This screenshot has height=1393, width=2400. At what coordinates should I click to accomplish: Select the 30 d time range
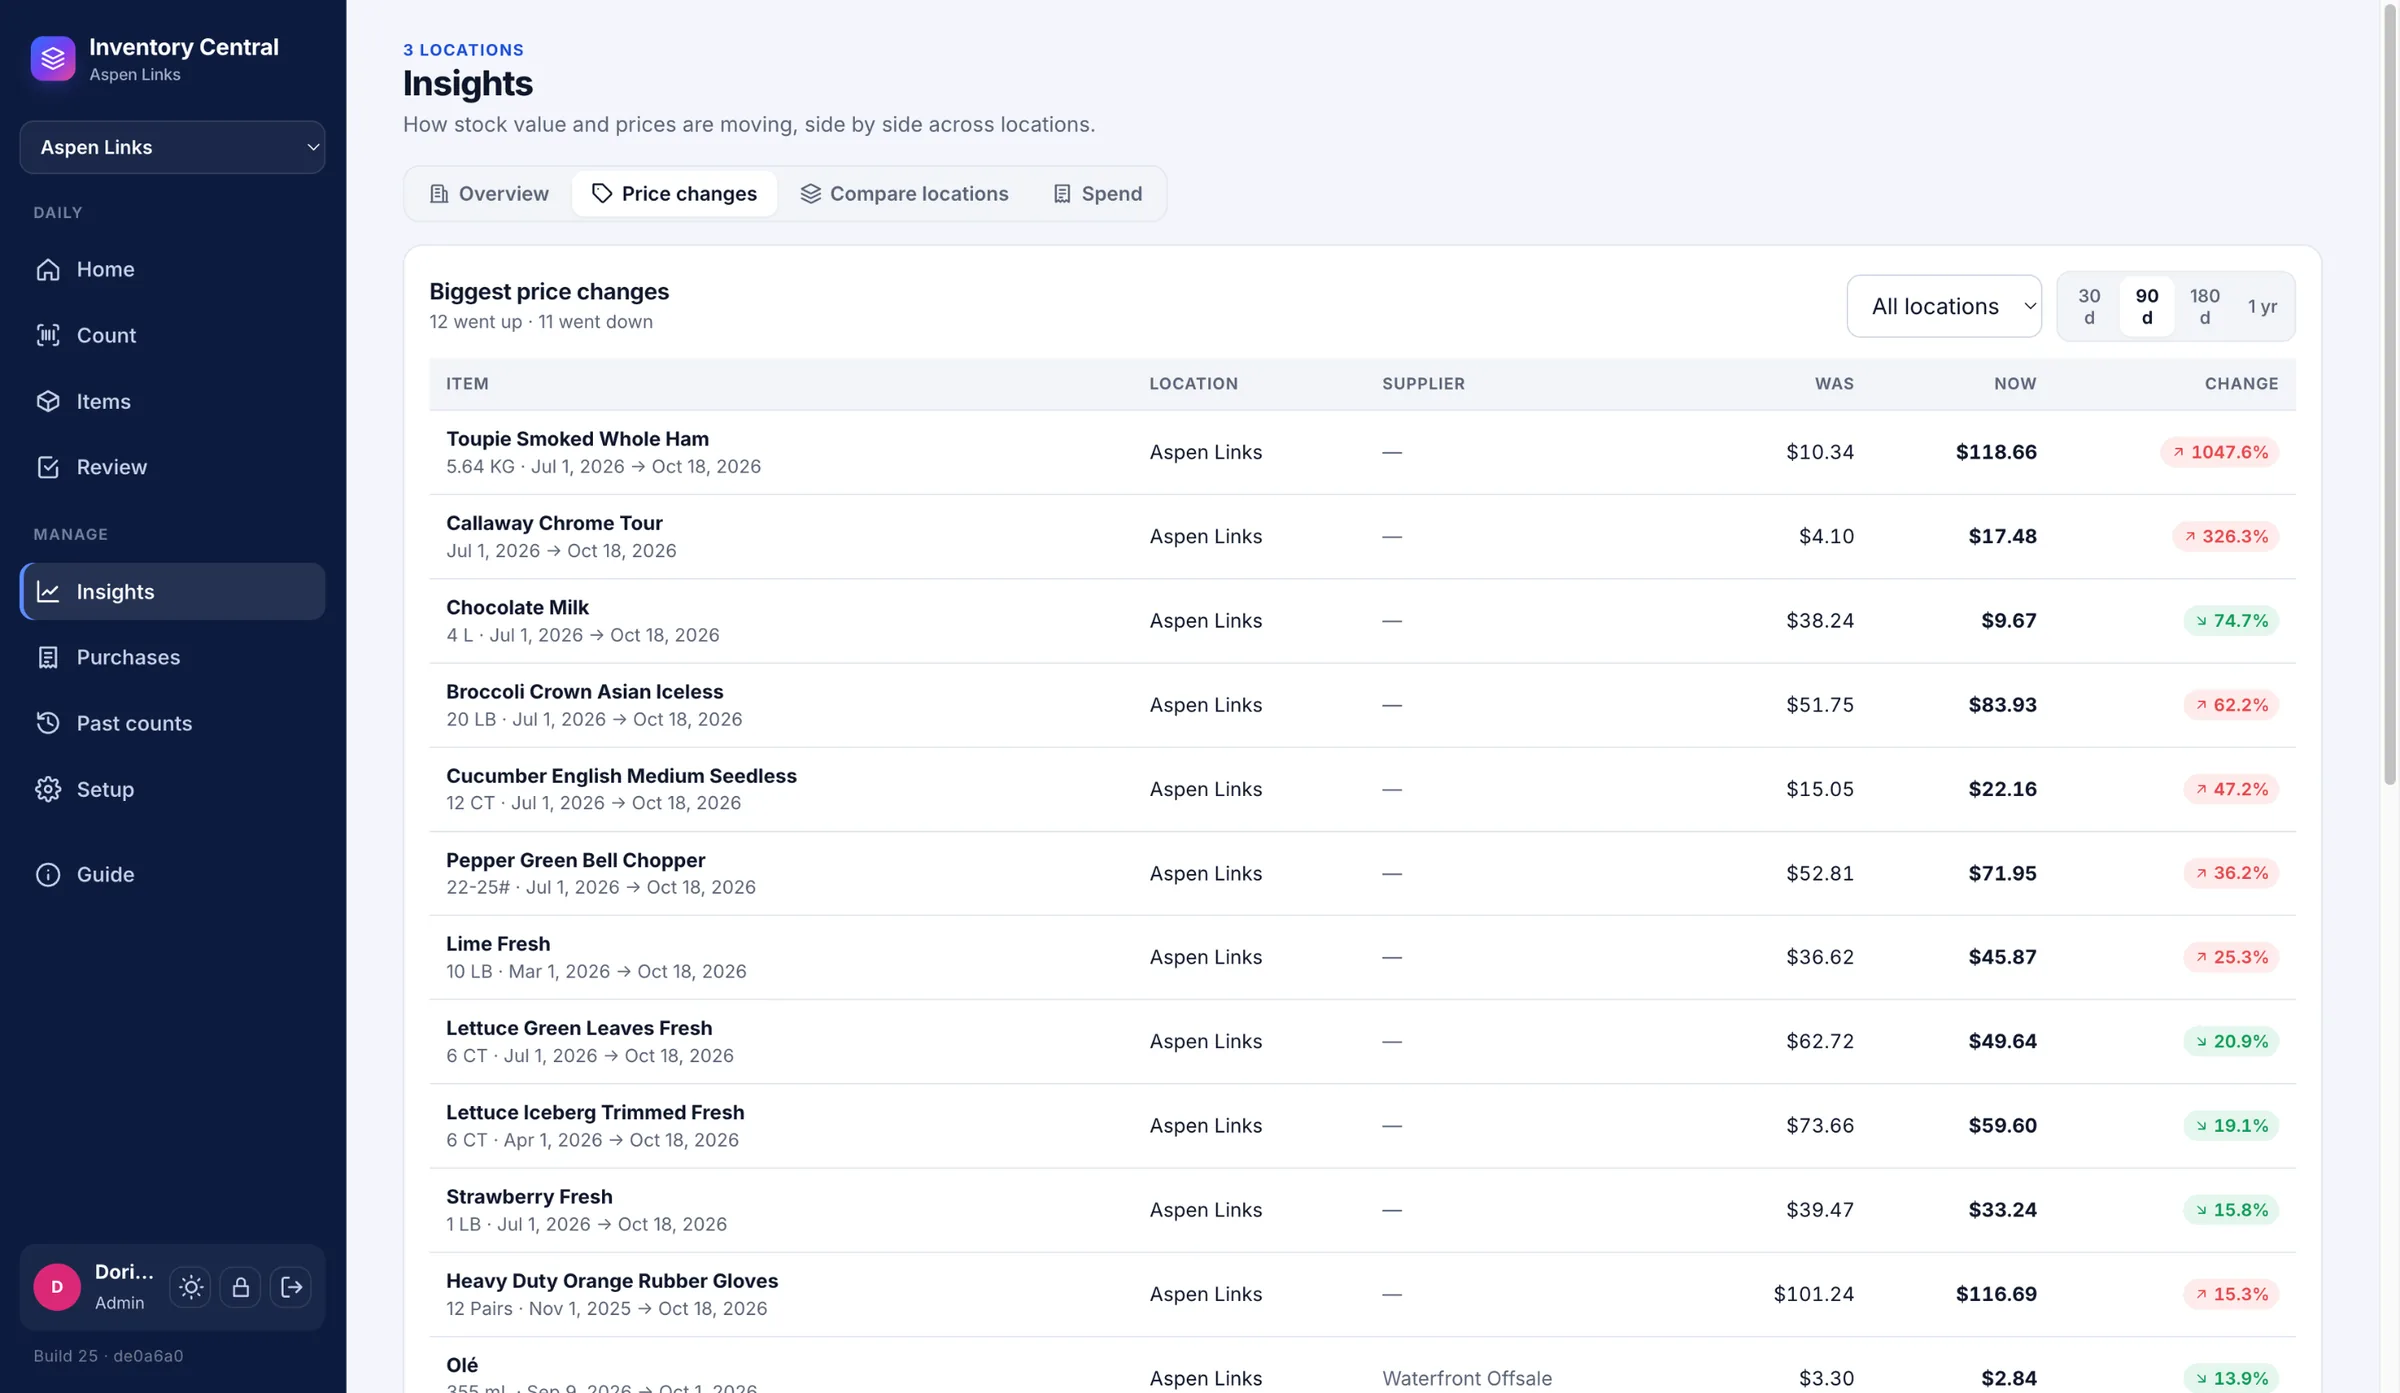[2089, 306]
